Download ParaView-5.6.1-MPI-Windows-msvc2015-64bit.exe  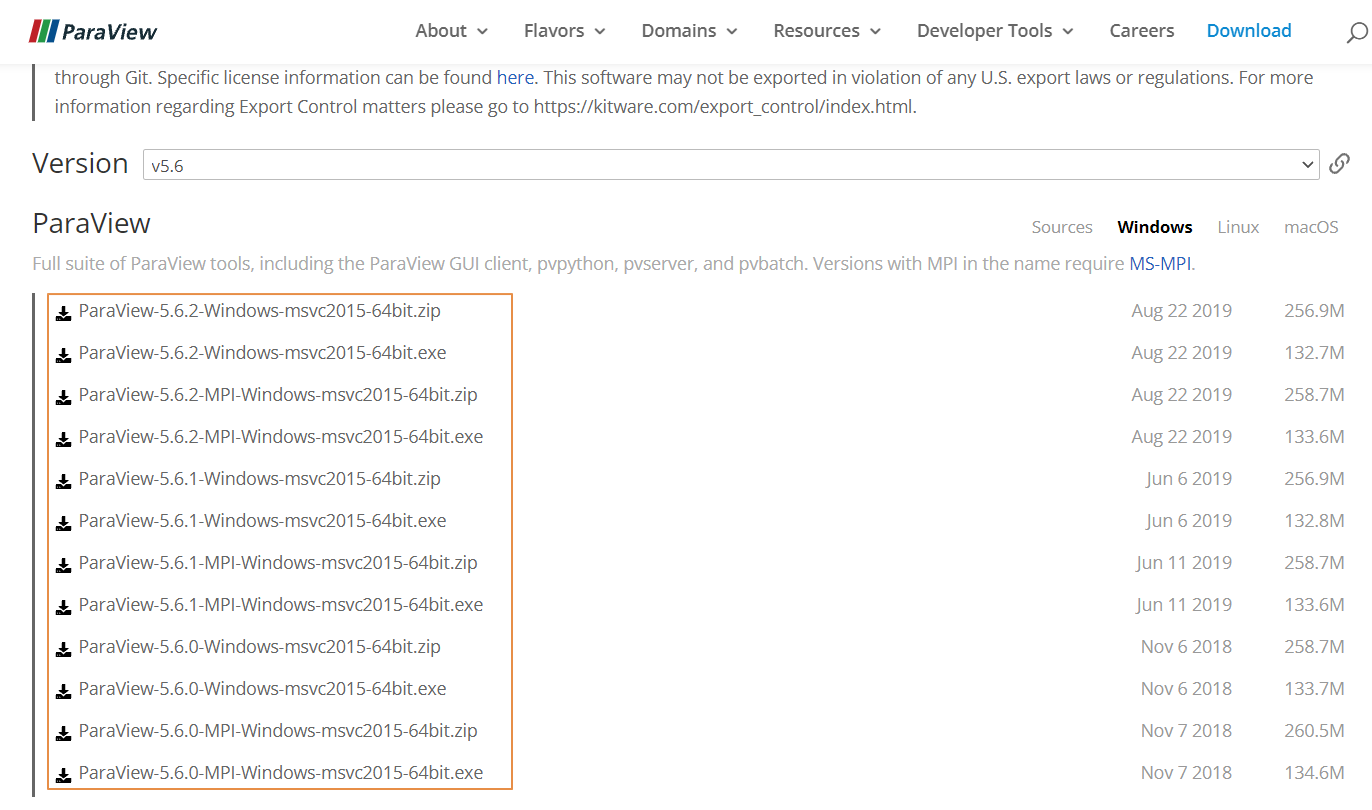[x=281, y=605]
